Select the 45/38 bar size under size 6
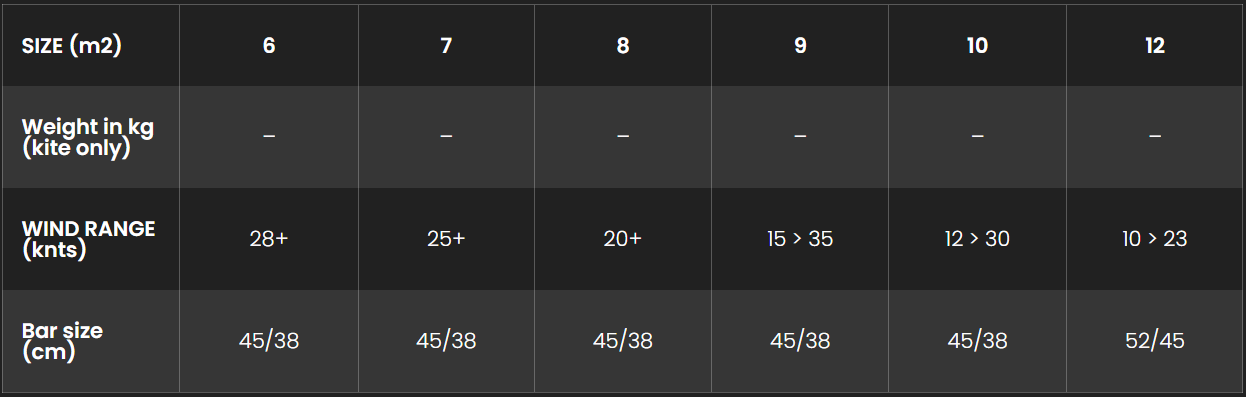This screenshot has height=397, width=1246. 269,341
